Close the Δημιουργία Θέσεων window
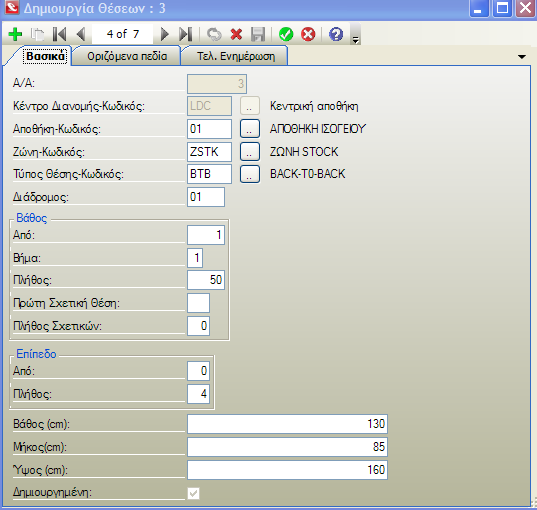Image resolution: width=537 pixels, height=510 pixels. click(x=525, y=8)
